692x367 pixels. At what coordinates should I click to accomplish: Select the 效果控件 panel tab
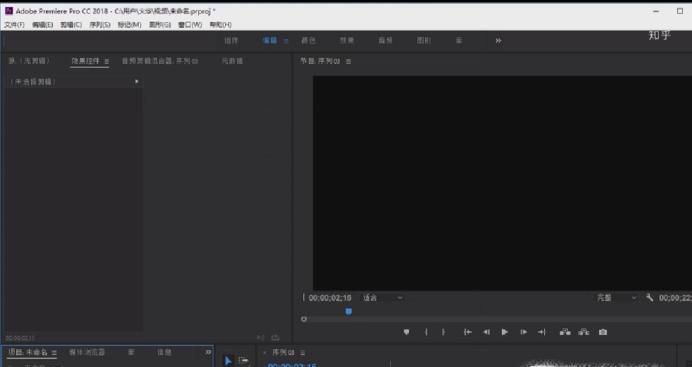click(86, 61)
